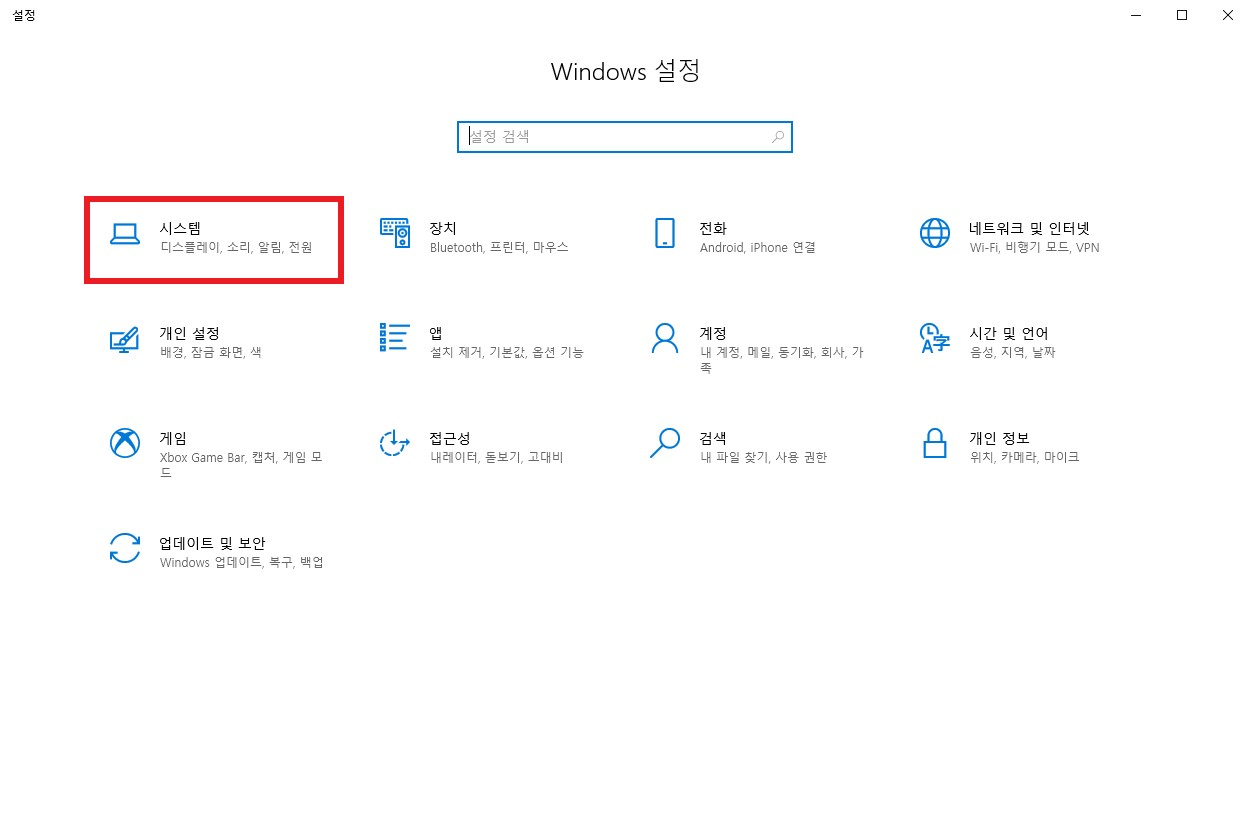Open the 시간 및 언어 clock icon
This screenshot has height=820, width=1250.
pos(935,338)
